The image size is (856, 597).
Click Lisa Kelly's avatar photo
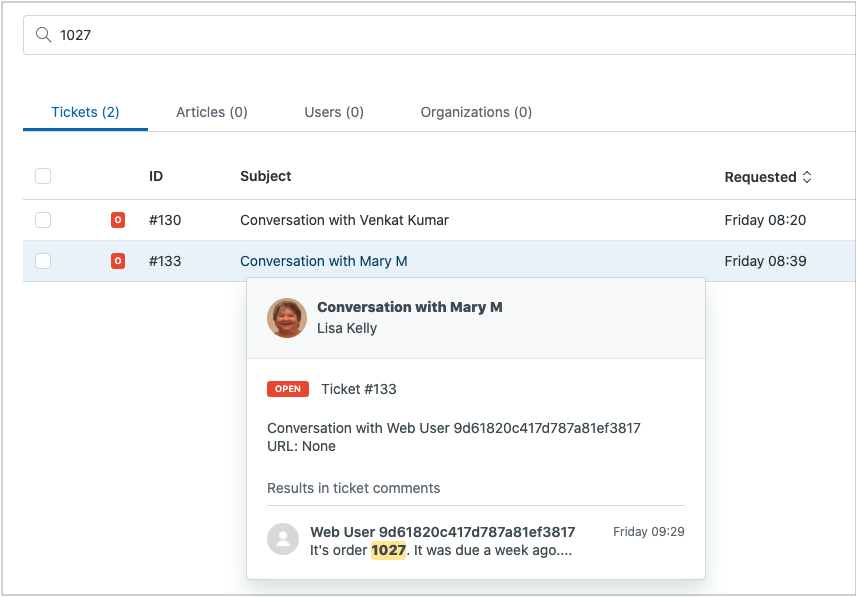[287, 318]
